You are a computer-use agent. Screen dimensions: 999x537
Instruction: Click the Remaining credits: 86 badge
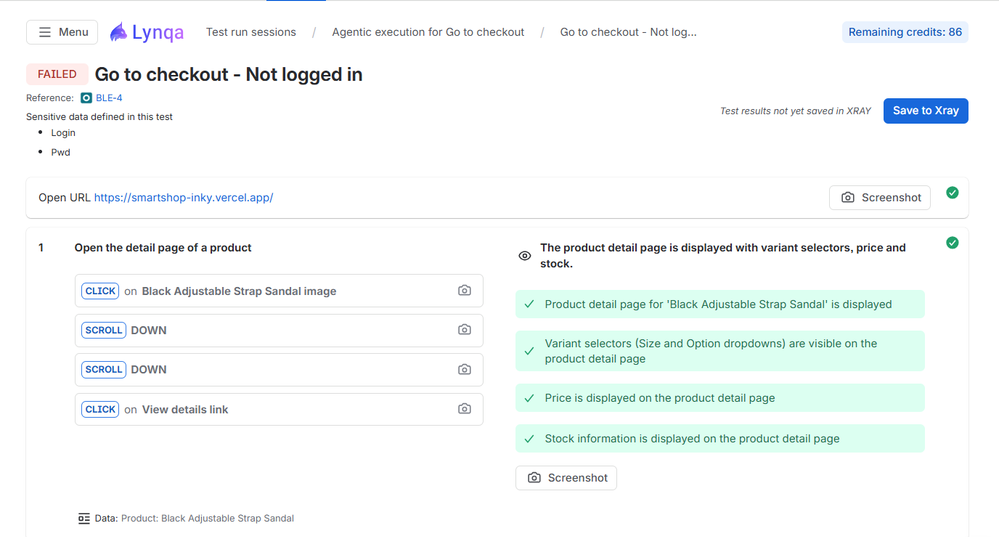905,32
